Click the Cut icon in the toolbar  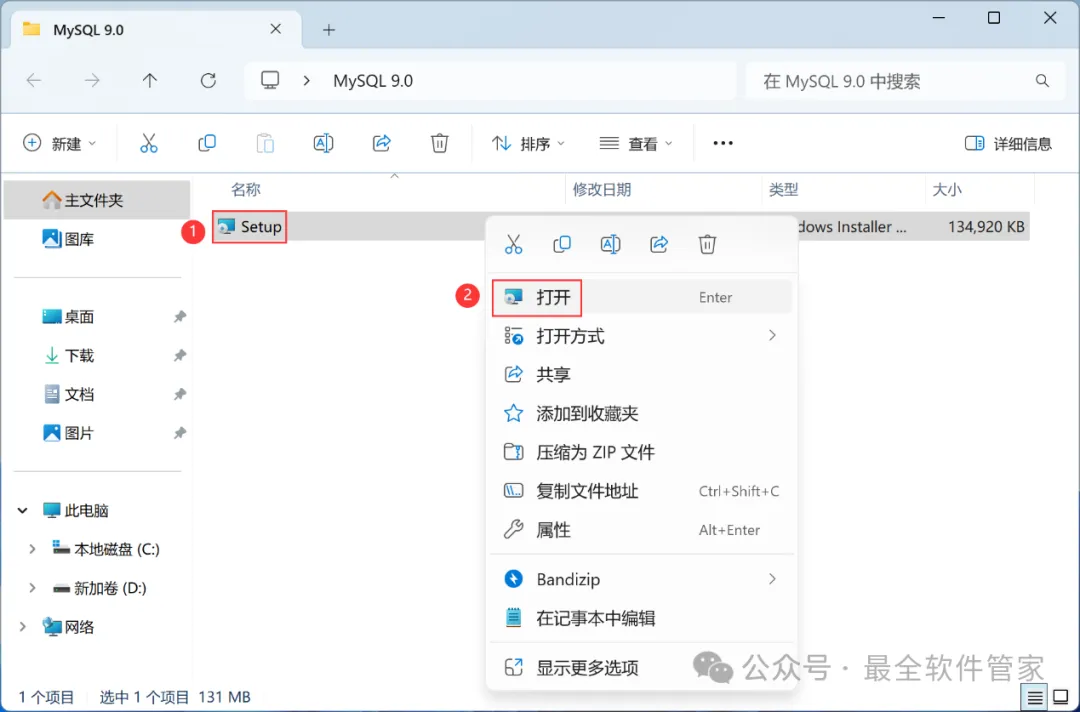[149, 143]
